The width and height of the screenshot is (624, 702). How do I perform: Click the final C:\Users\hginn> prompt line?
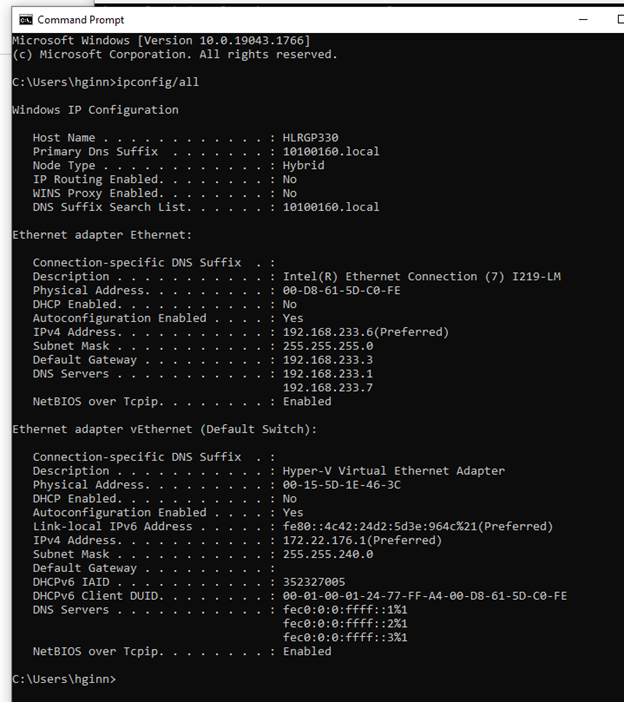pos(63,679)
